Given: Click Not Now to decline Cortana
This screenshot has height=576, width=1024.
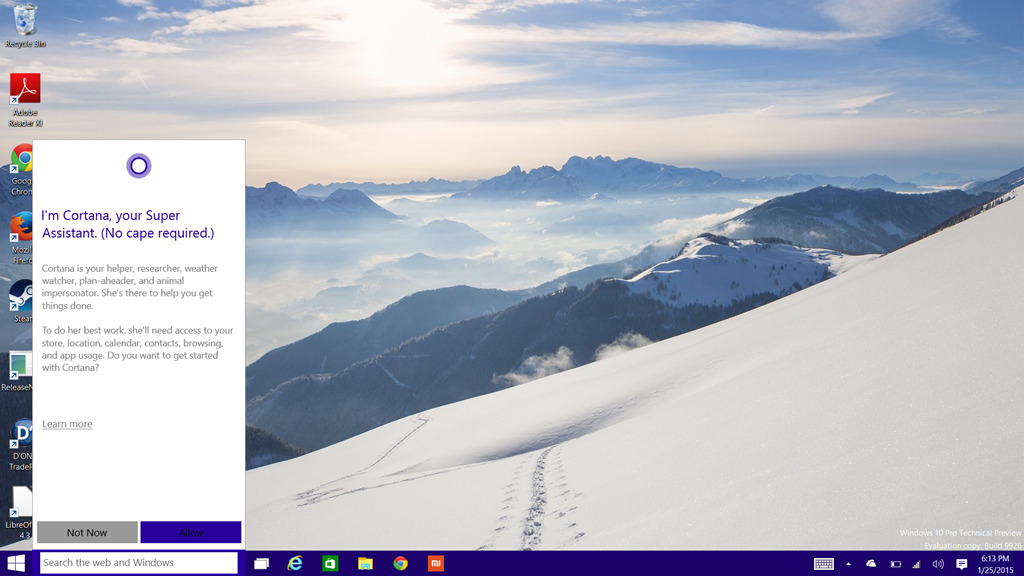Looking at the screenshot, I should pyautogui.click(x=87, y=532).
